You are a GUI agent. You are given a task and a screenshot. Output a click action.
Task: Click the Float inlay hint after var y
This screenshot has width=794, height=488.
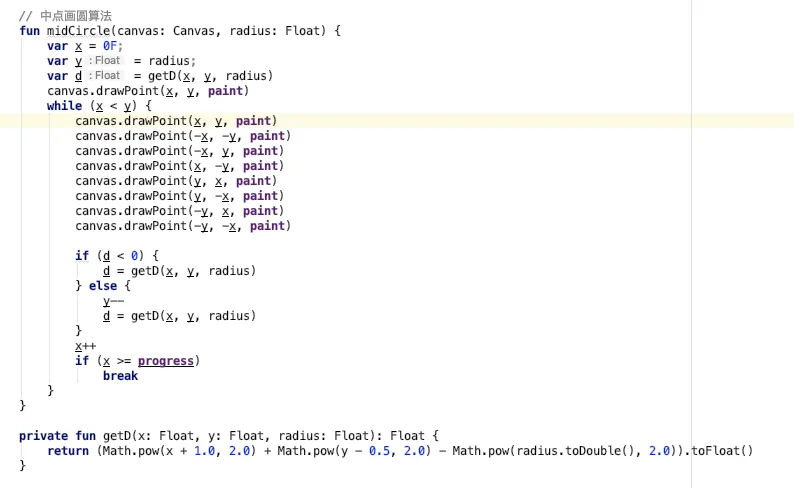pyautogui.click(x=107, y=61)
